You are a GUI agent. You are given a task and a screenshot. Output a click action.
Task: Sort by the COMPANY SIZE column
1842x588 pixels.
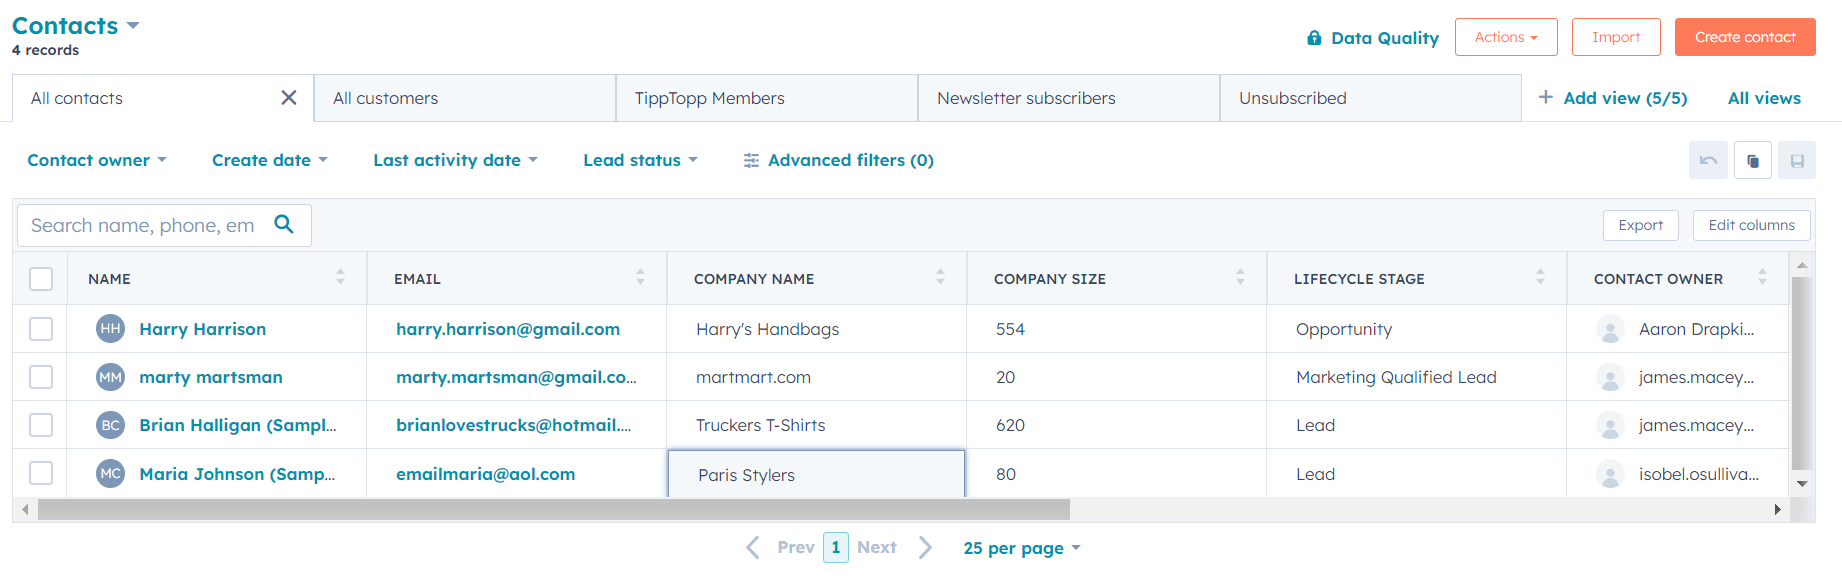pyautogui.click(x=1240, y=278)
